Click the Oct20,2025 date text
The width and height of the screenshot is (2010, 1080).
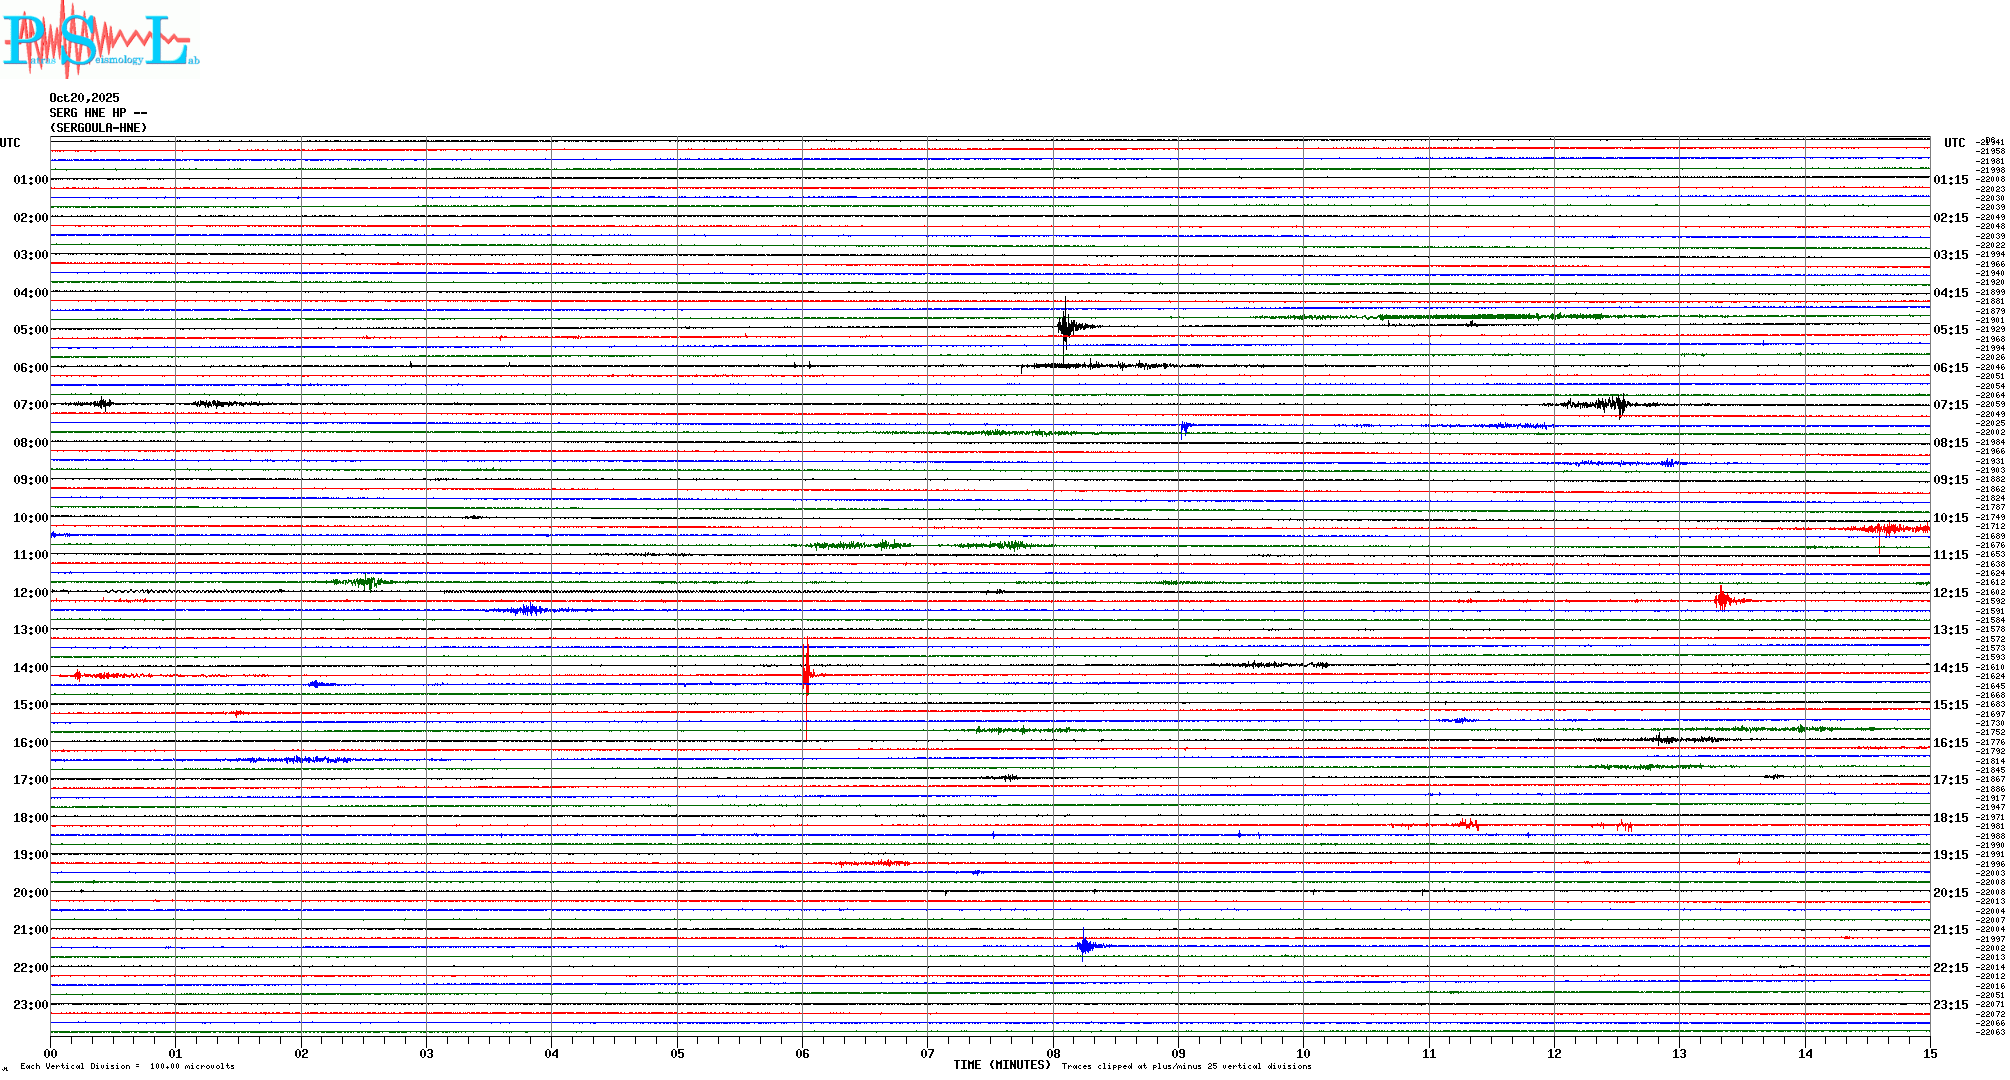click(84, 98)
